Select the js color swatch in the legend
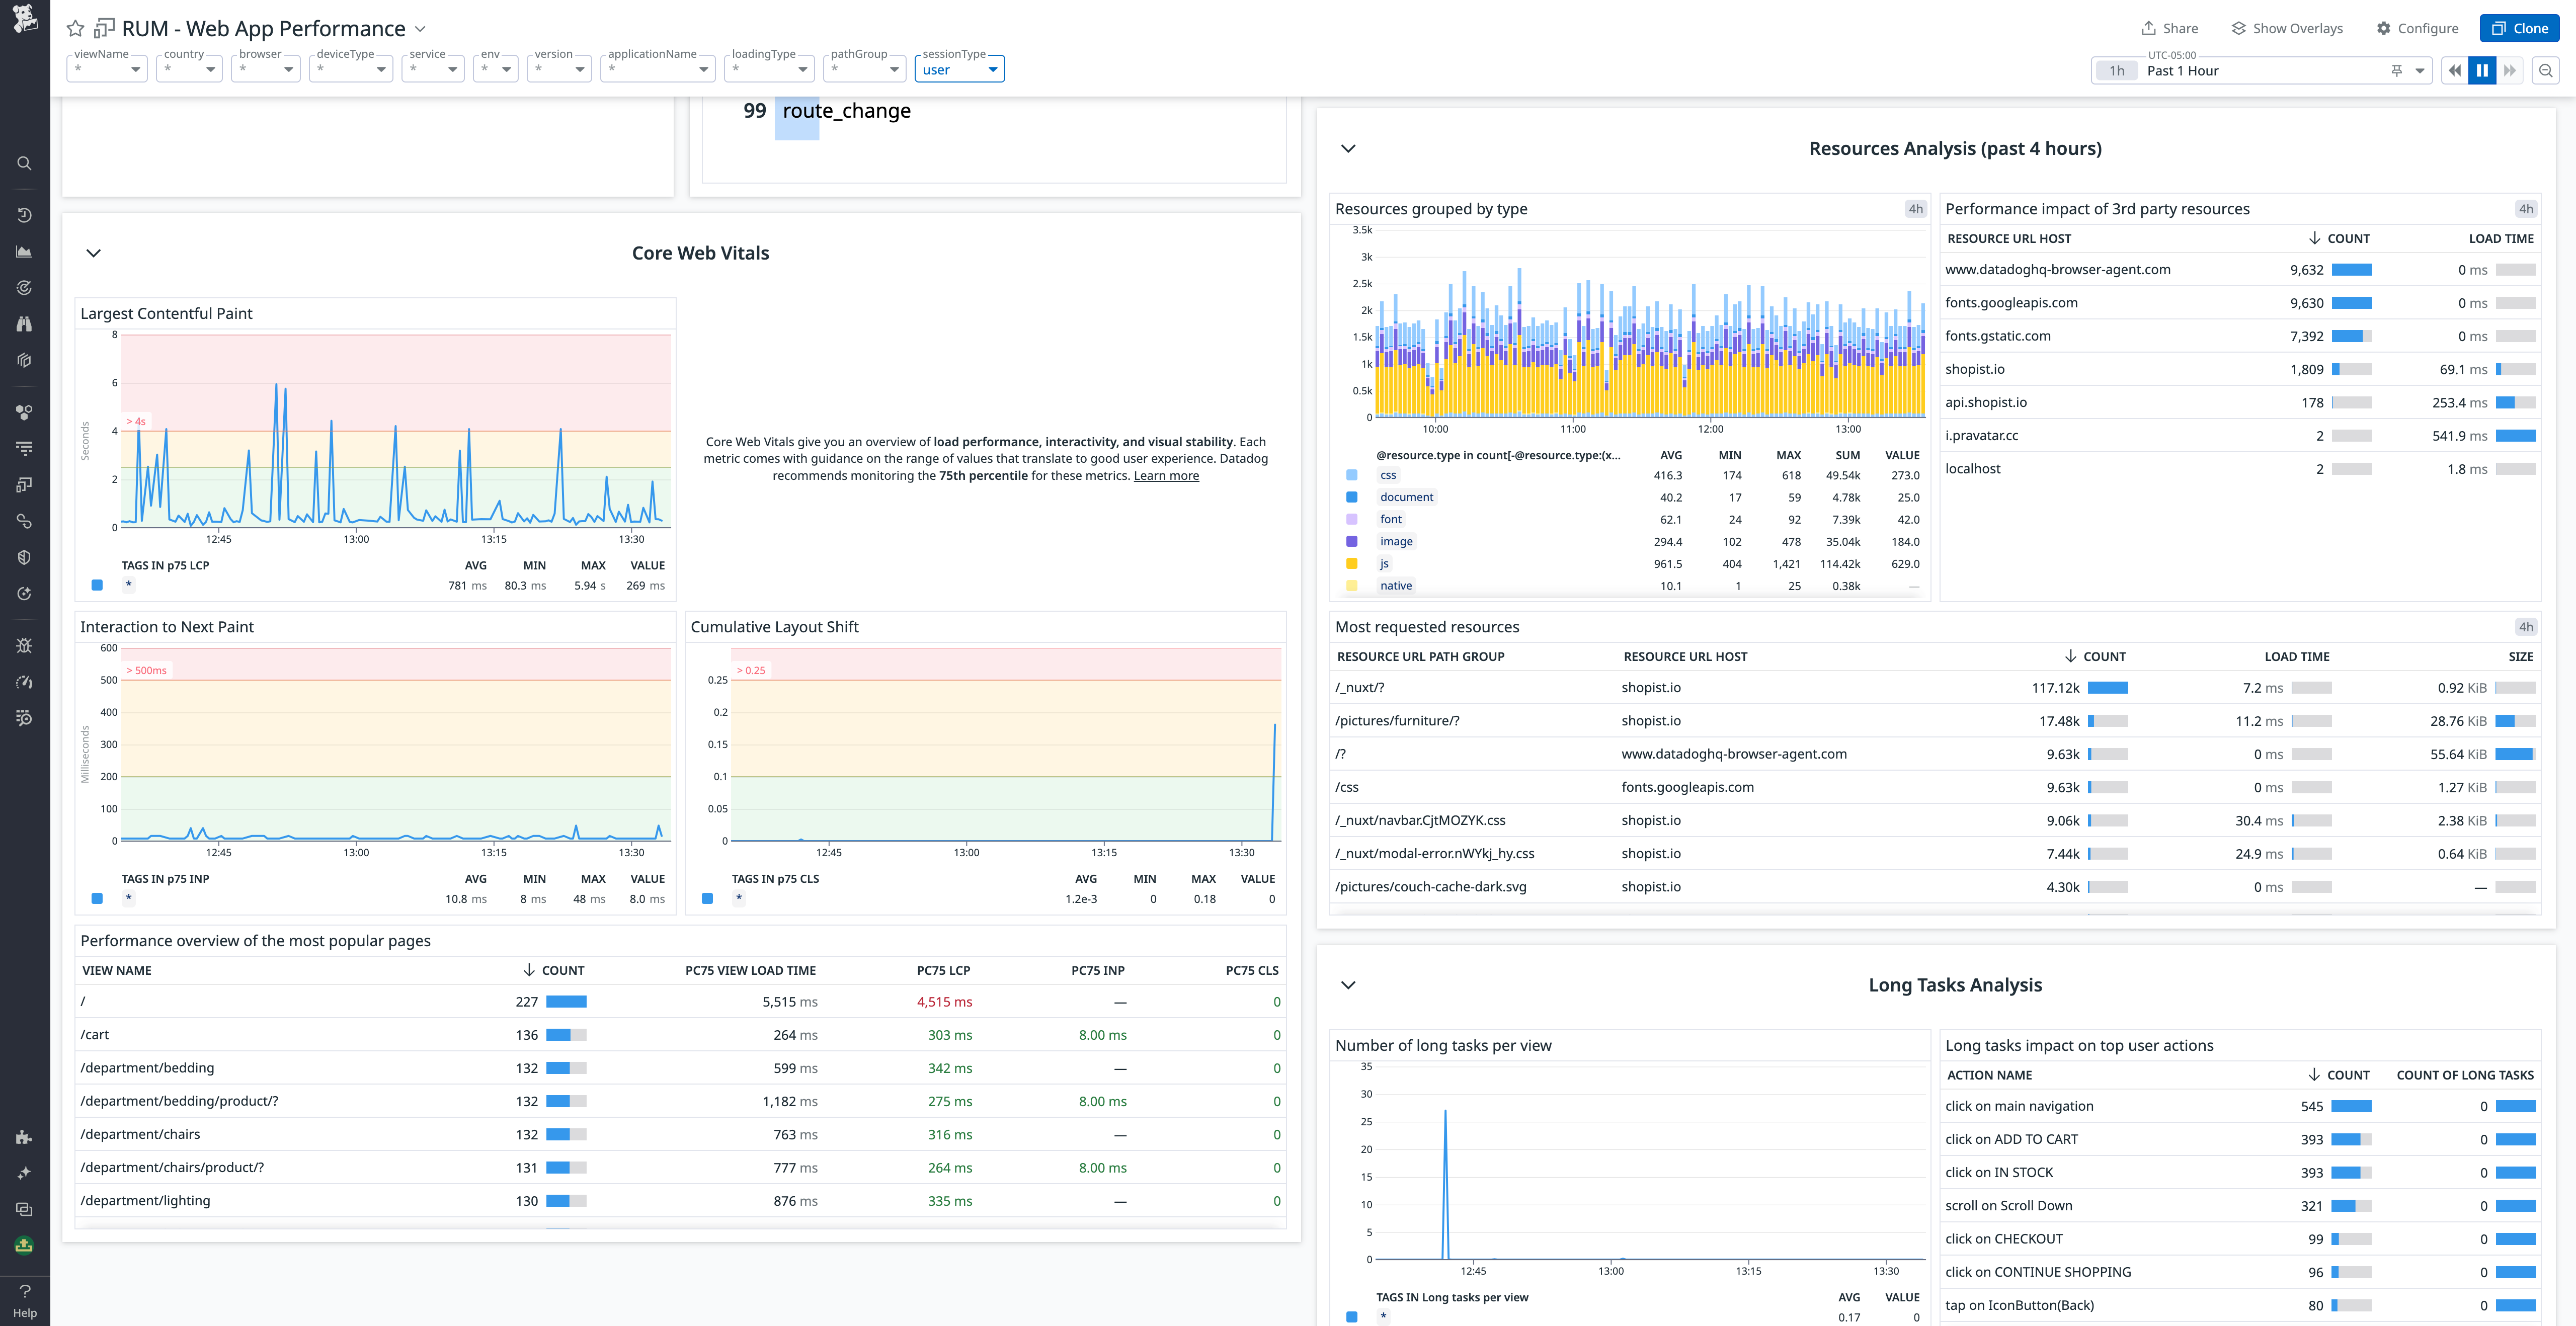 coord(1352,563)
